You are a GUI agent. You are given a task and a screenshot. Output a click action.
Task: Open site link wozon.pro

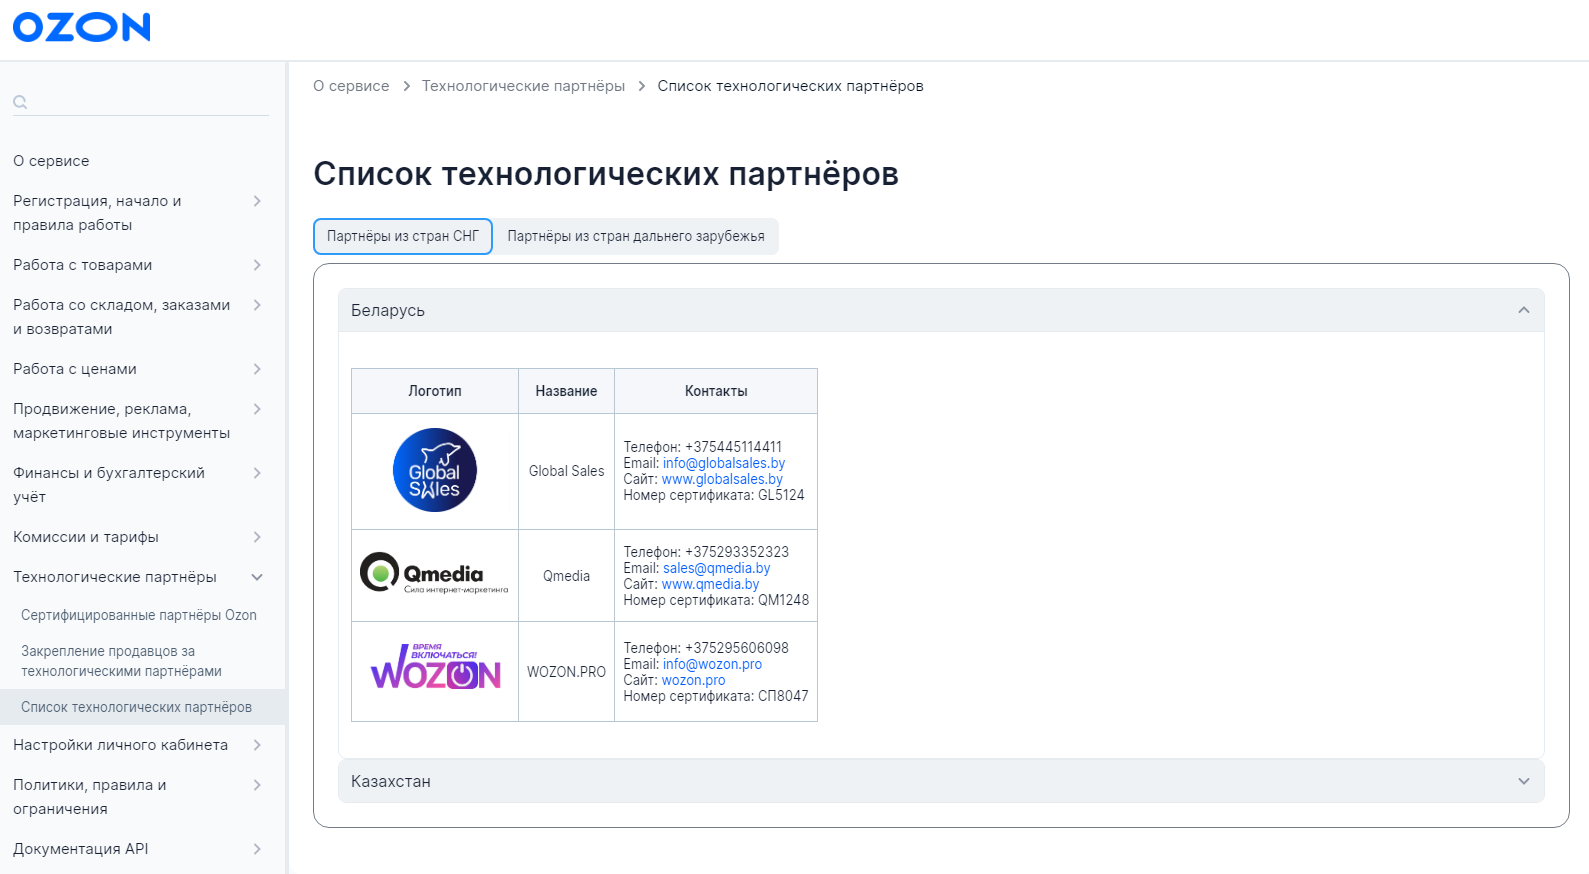[x=693, y=680]
